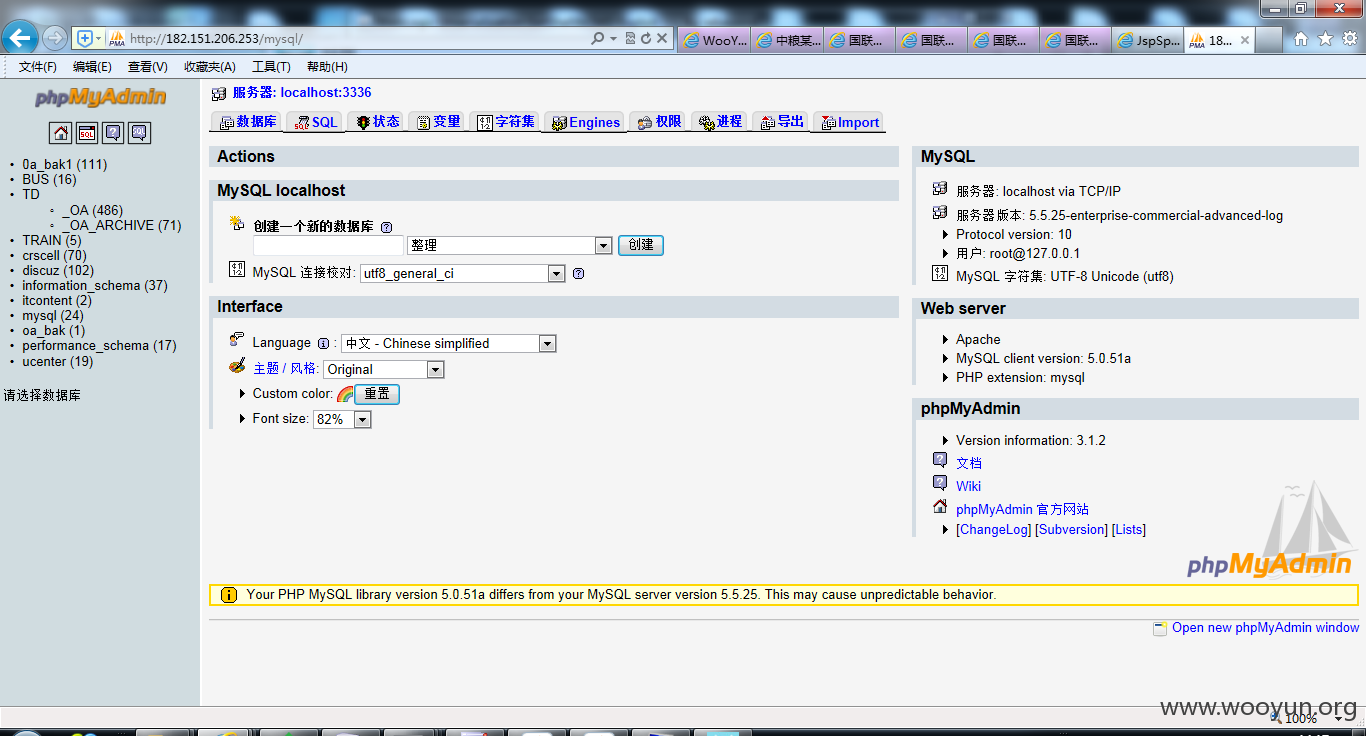
Task: Open the Engines tab
Action: [x=585, y=122]
